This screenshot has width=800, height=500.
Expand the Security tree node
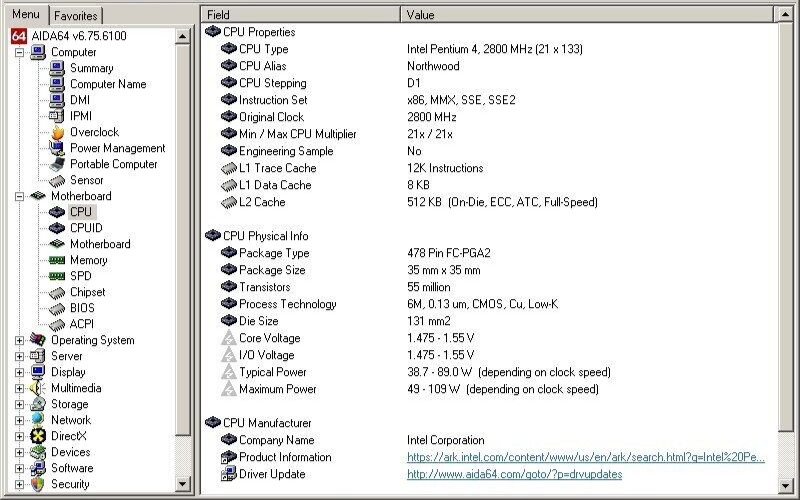[19, 484]
